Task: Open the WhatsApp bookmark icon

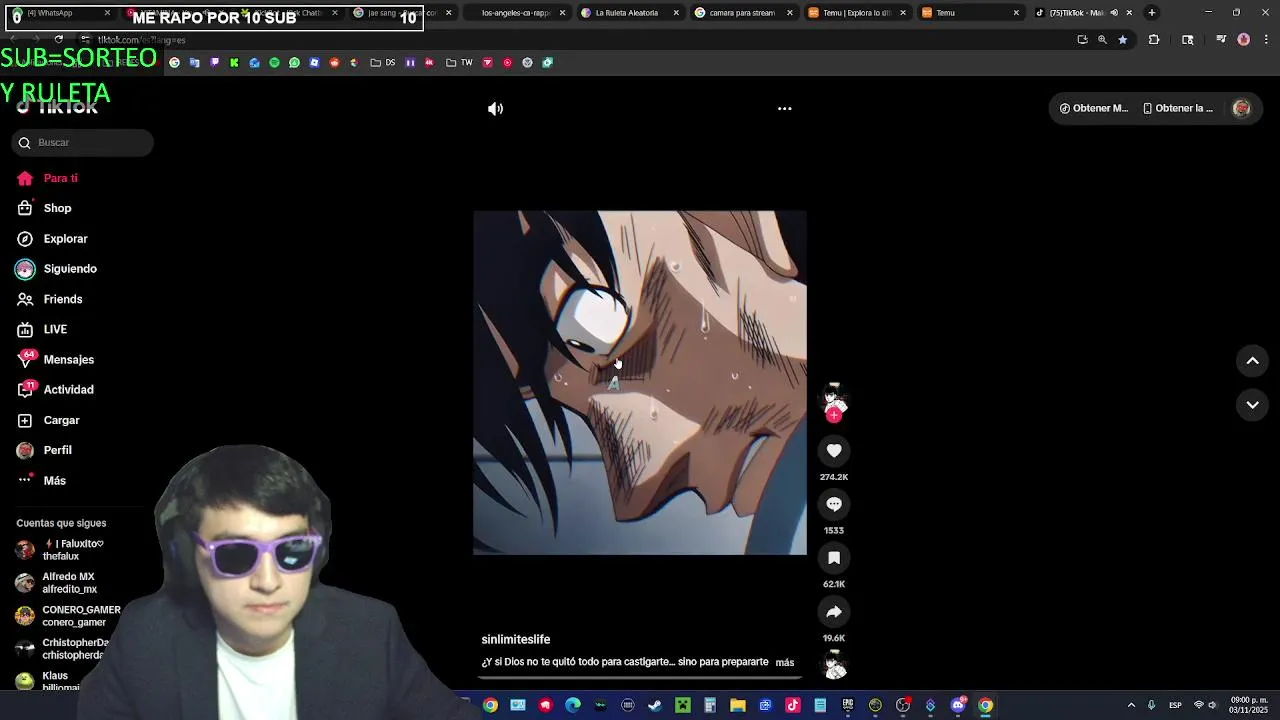Action: click(294, 62)
